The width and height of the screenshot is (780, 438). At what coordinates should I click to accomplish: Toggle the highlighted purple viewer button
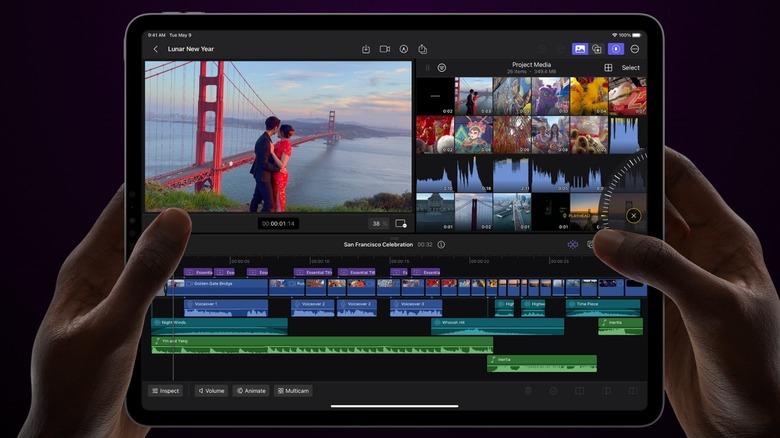[x=615, y=49]
